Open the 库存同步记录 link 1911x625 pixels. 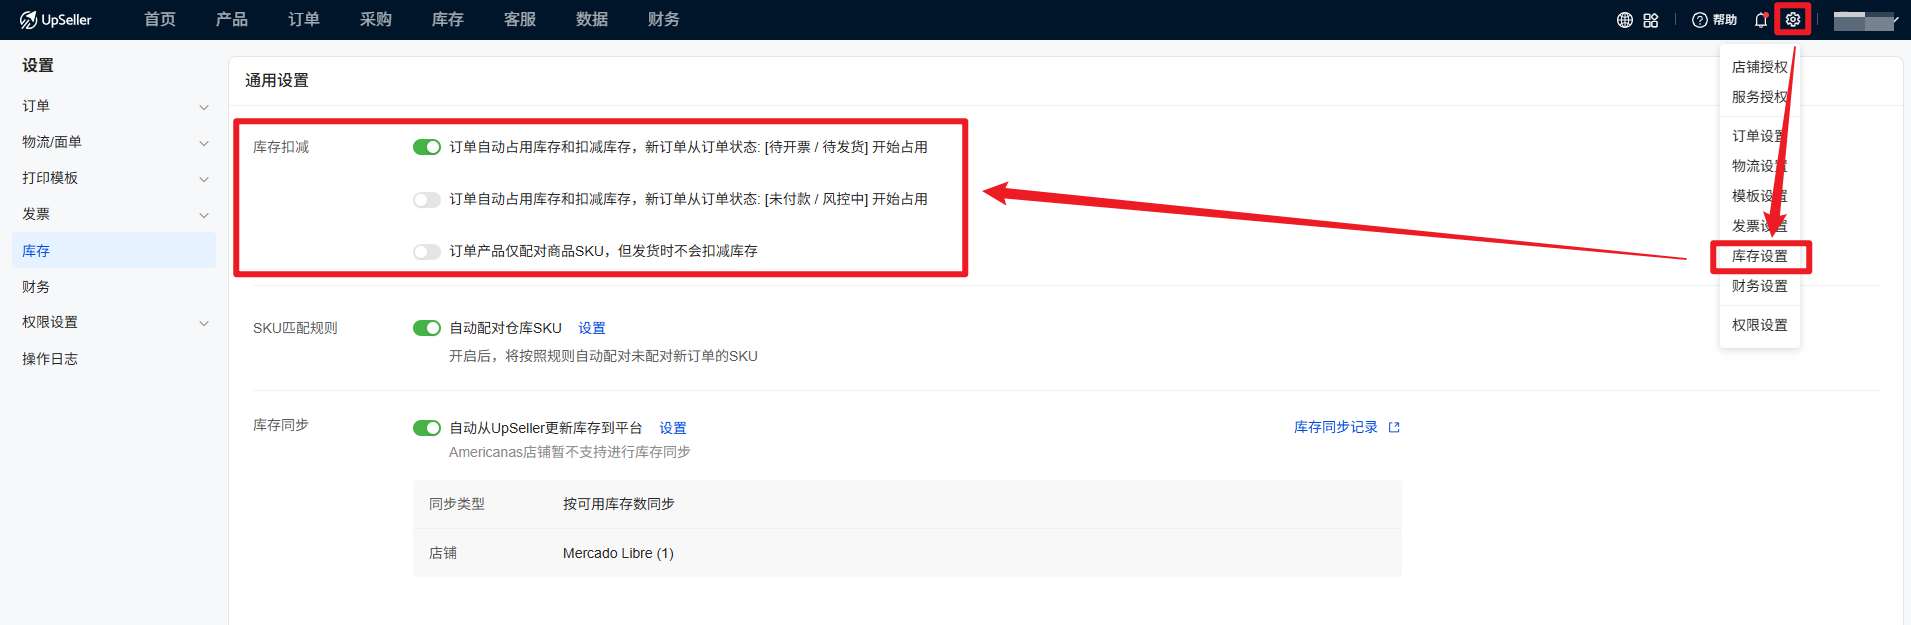[1335, 427]
